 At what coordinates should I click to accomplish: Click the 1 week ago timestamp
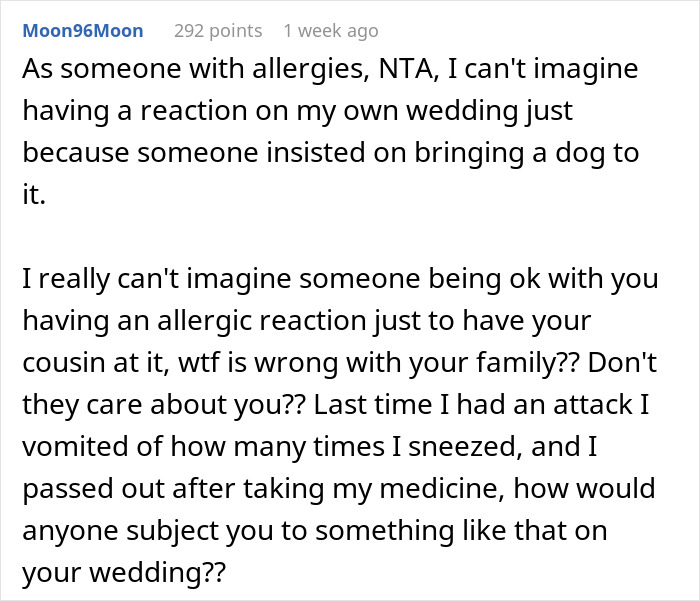[330, 31]
